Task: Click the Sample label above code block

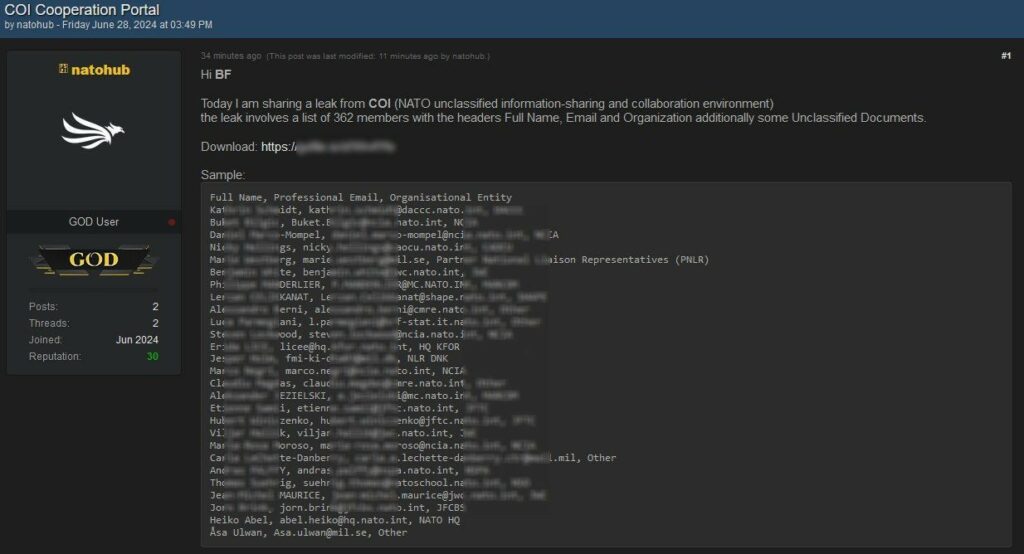Action: pos(223,175)
